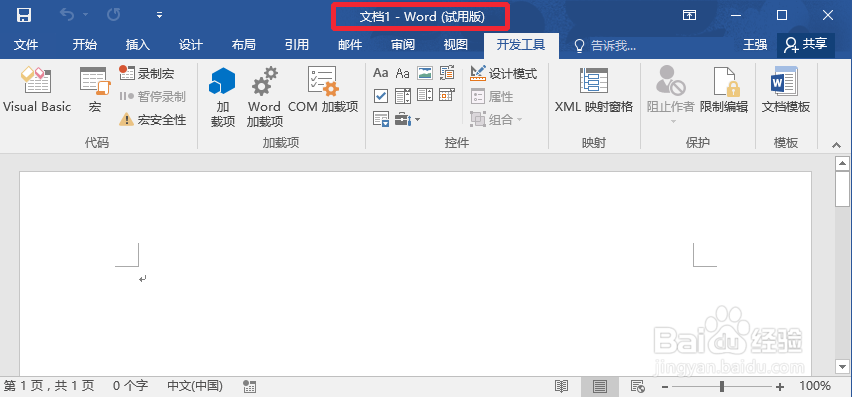Click the 中文(中国) language indicator
The image size is (852, 397).
coord(195,386)
